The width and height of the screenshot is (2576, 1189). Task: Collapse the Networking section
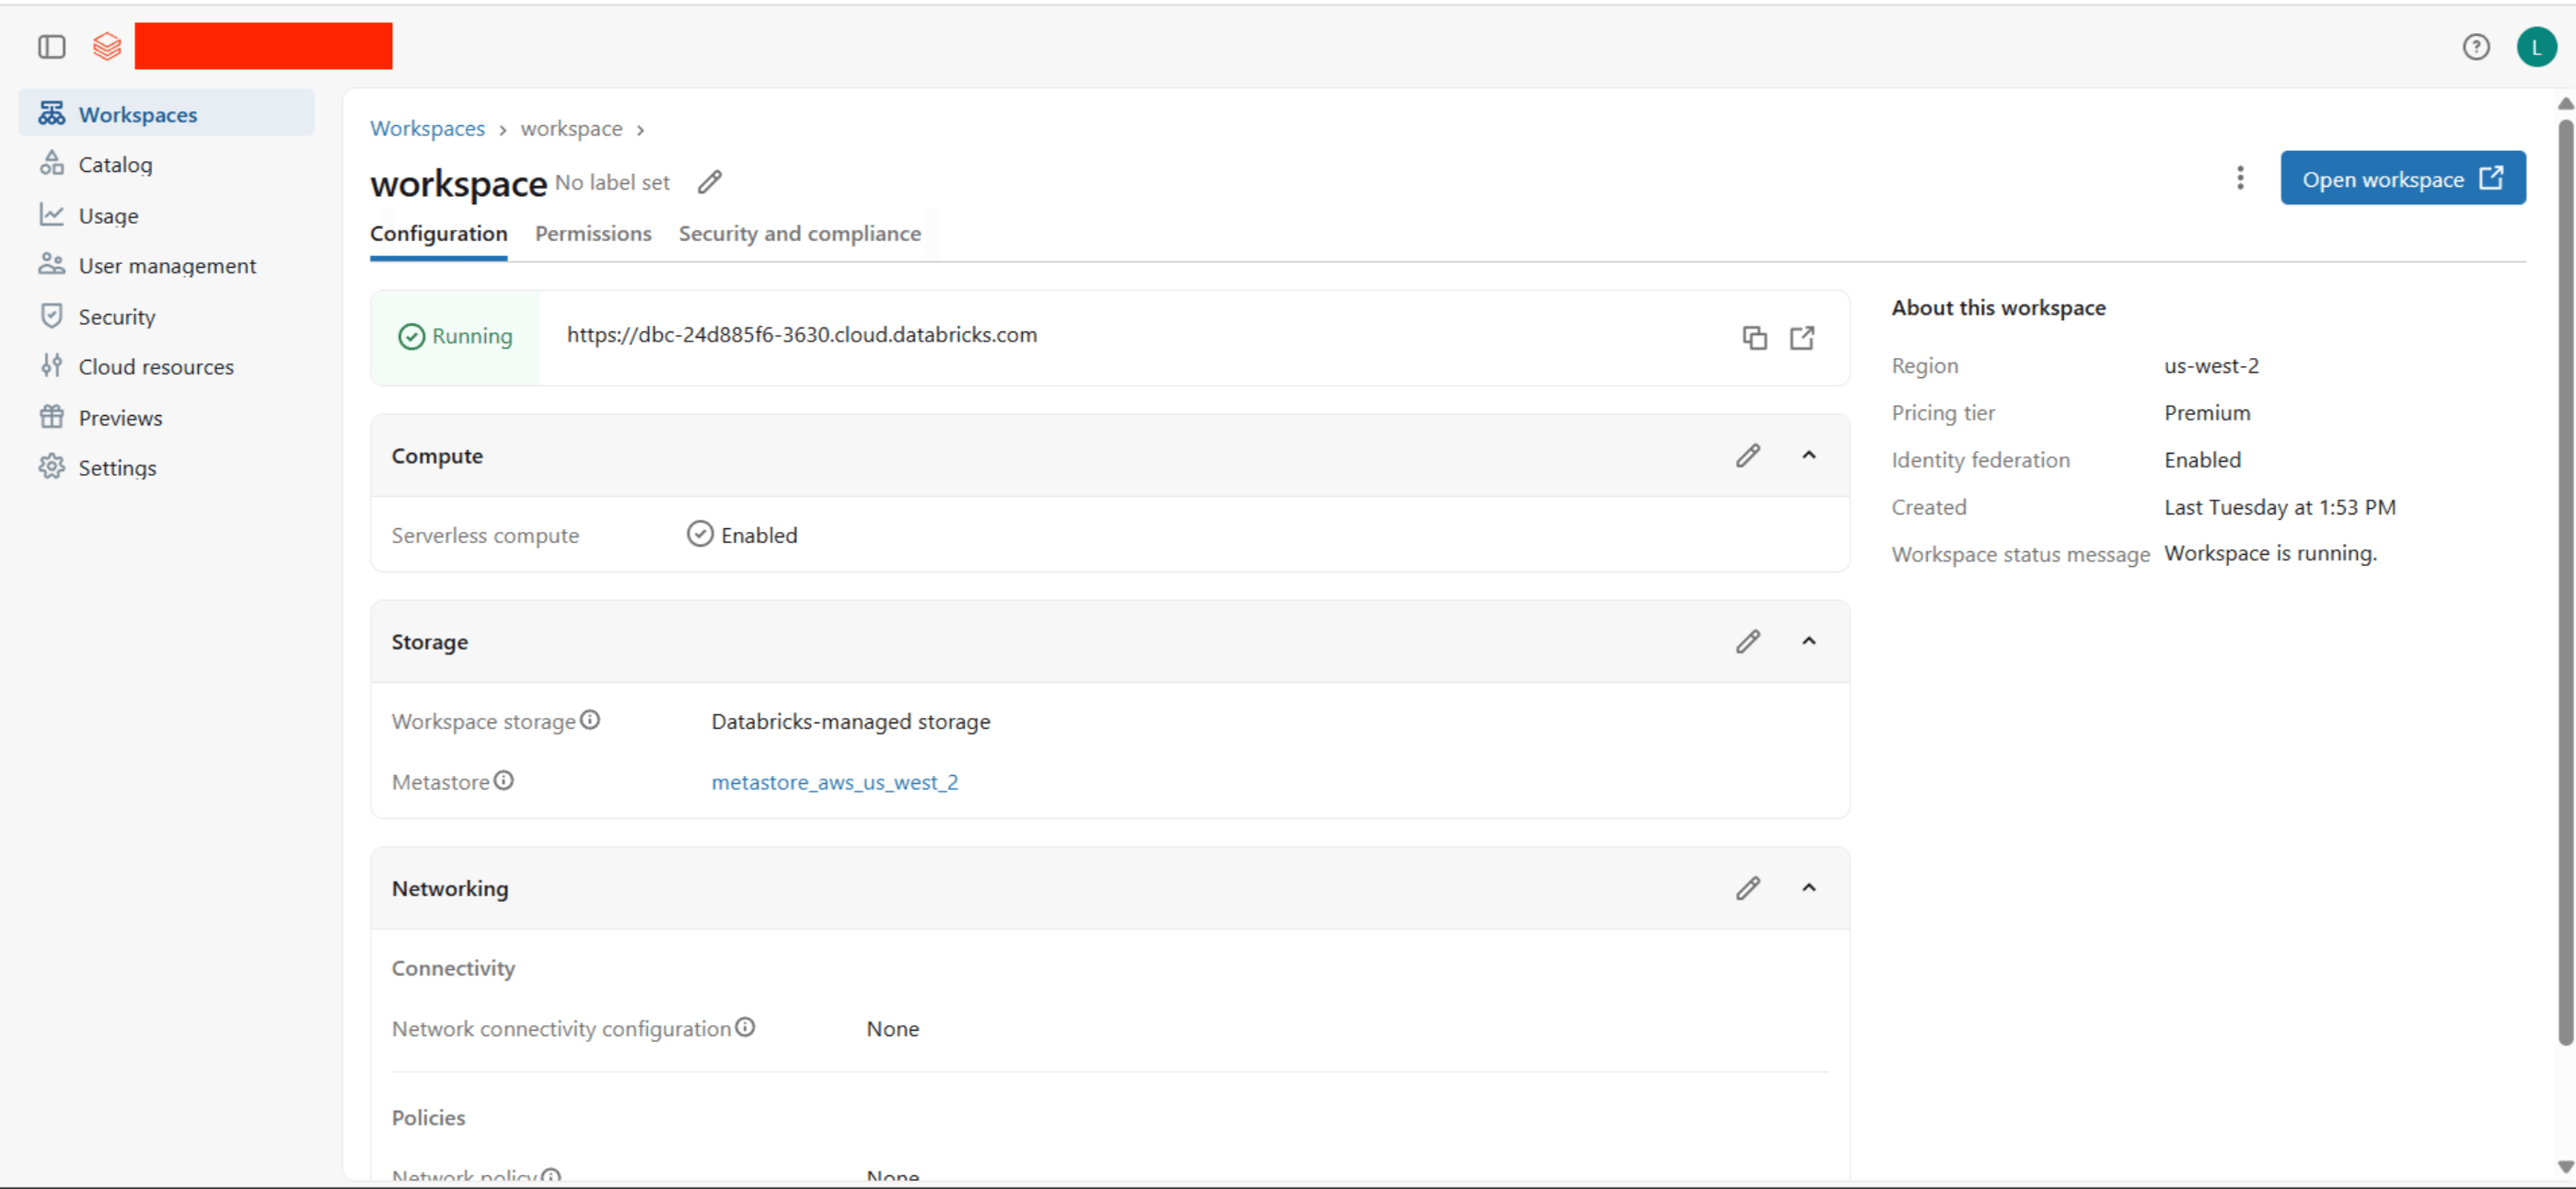[x=1809, y=888]
